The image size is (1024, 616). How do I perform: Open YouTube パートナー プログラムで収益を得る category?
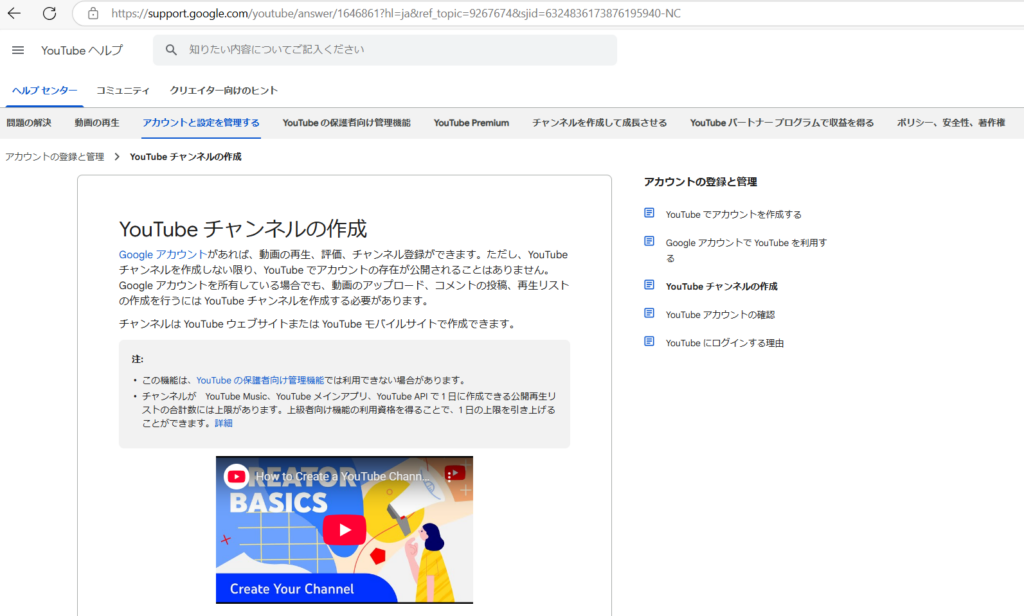tap(781, 123)
